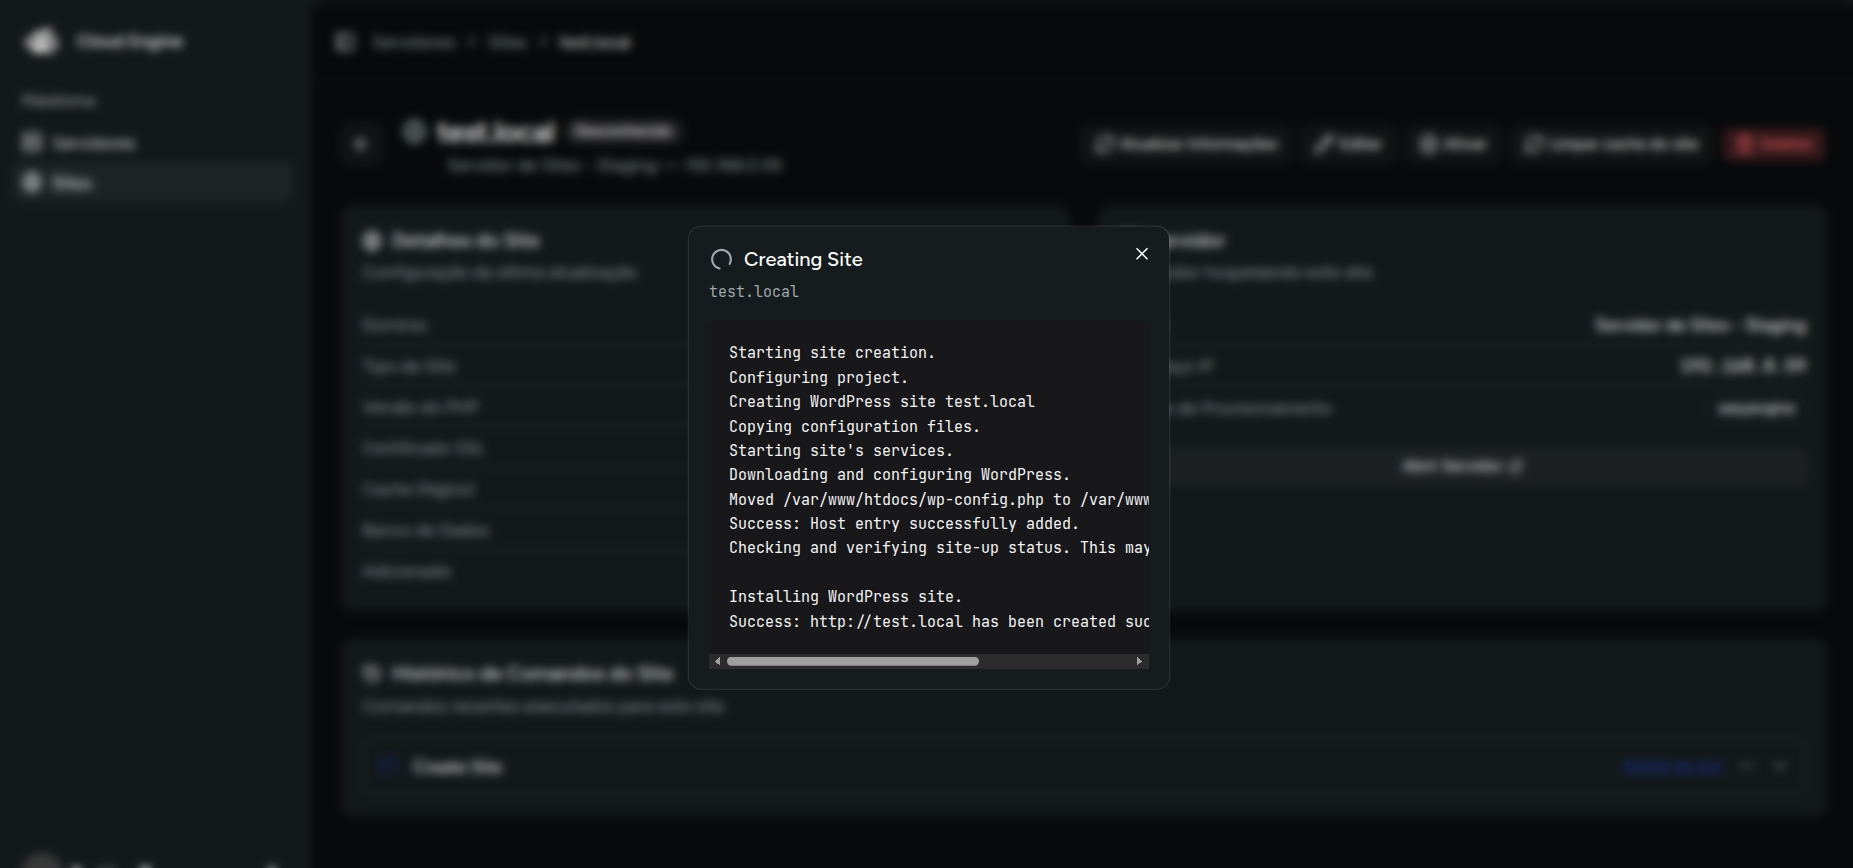
Task: Click the log scrollbar's right arrow
Action: point(1139,661)
